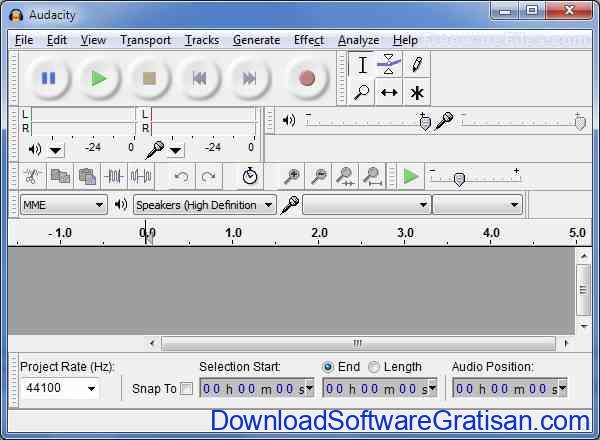Viewport: 600px width, 440px height.
Task: Click the Pause transport button
Action: (x=49, y=78)
